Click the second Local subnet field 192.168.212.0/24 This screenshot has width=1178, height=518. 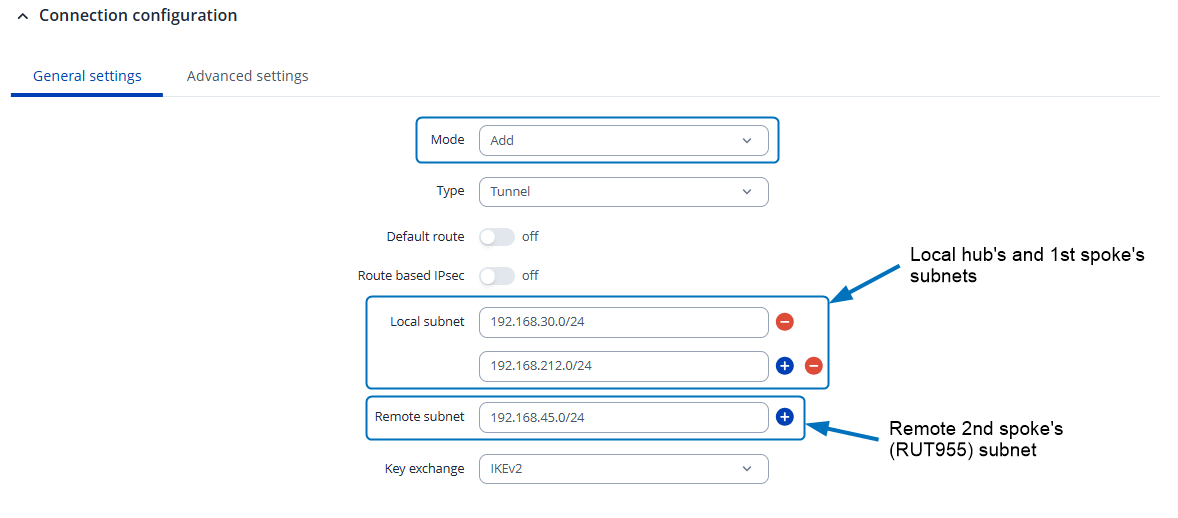pos(623,366)
